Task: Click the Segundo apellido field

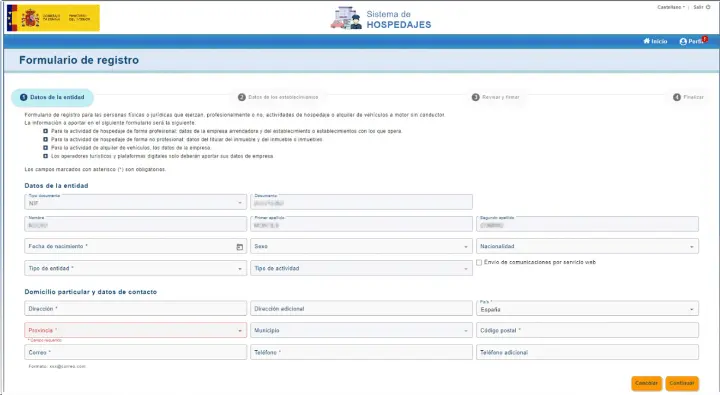Action: [x=587, y=224]
